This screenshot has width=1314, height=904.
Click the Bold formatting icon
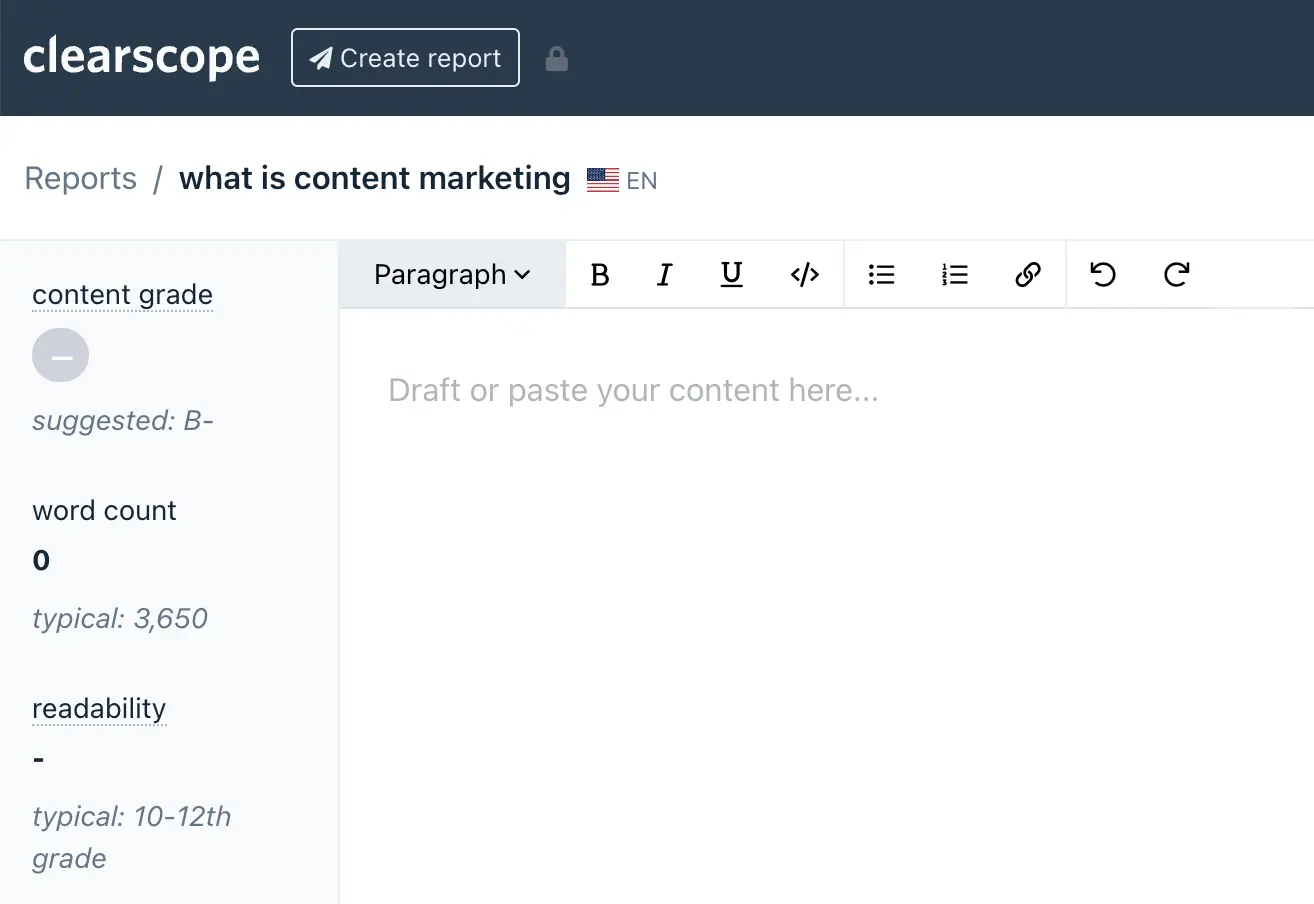click(600, 275)
